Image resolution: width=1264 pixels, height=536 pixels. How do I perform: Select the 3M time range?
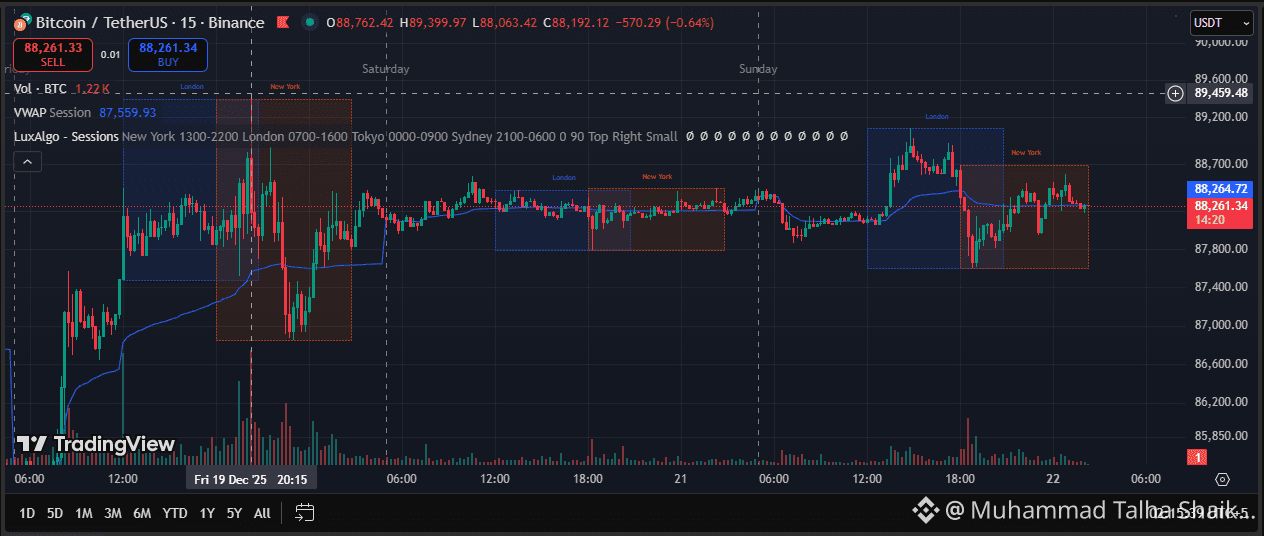[x=113, y=513]
